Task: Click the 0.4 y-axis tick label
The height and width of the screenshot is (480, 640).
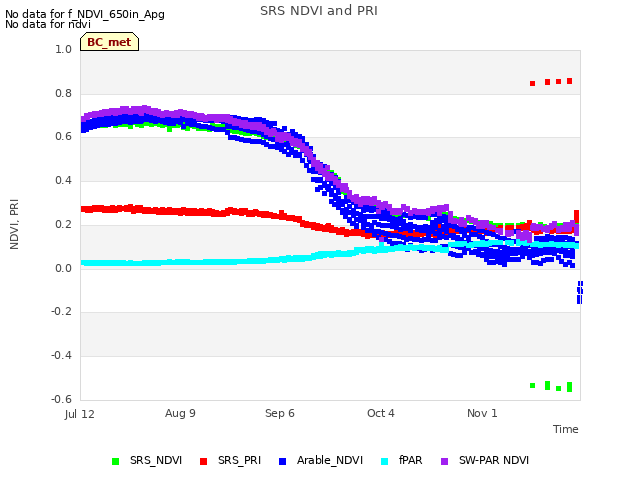Action: tap(63, 181)
